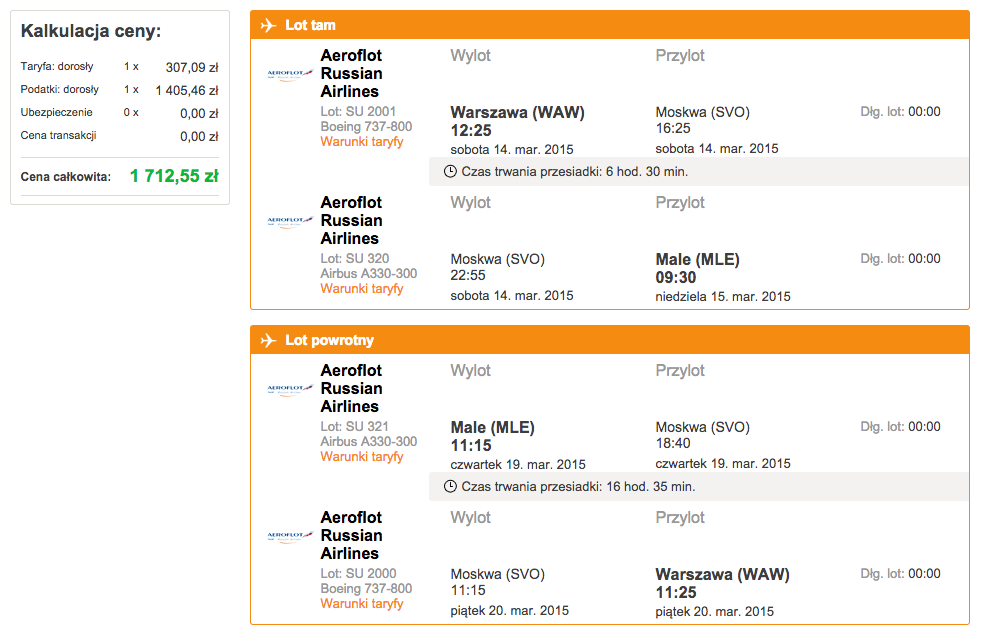Open Warunki taryfy for flight SU 2001
This screenshot has width=1002, height=635.
point(362,142)
